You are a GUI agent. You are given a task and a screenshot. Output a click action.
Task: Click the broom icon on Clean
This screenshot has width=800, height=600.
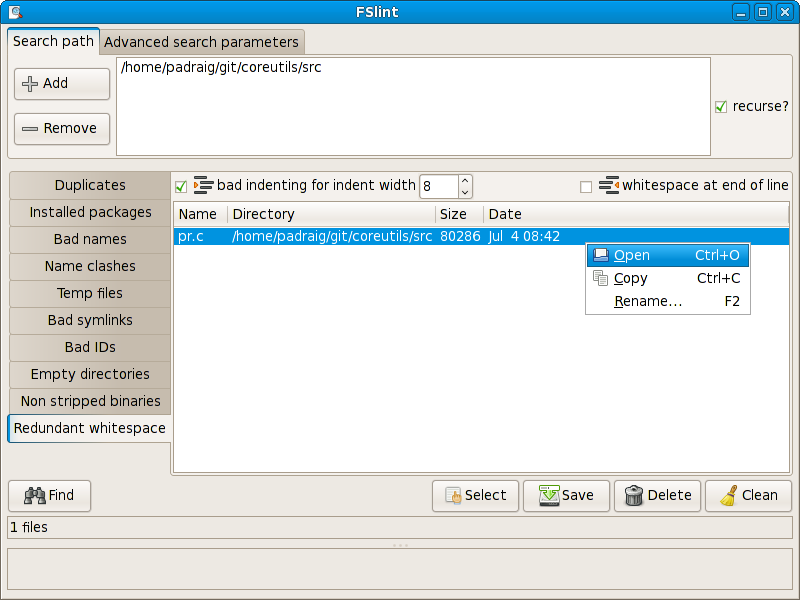[x=729, y=495]
